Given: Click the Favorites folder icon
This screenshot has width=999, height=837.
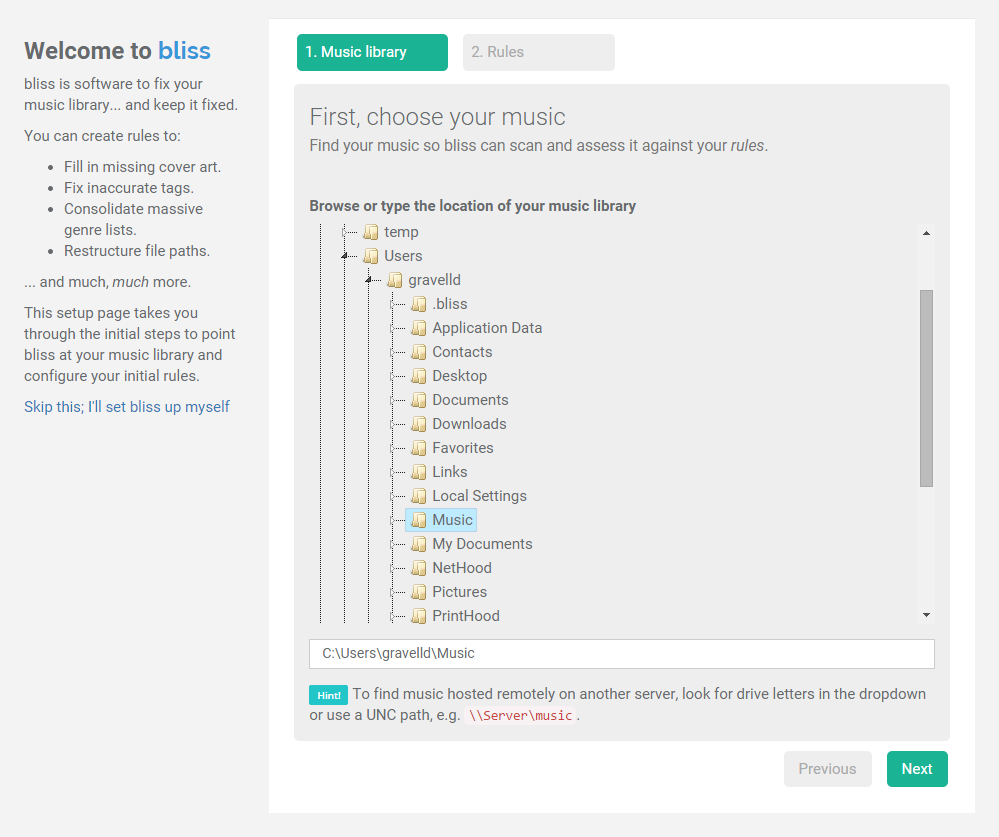Looking at the screenshot, I should tap(419, 448).
